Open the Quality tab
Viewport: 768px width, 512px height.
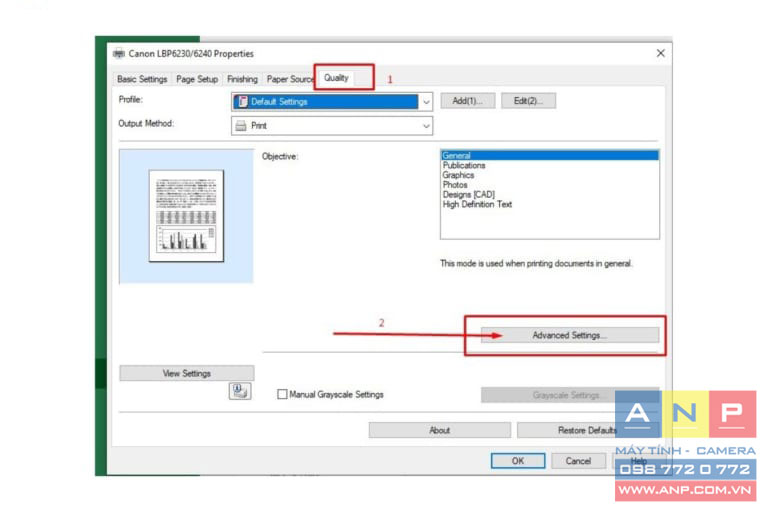tap(336, 78)
